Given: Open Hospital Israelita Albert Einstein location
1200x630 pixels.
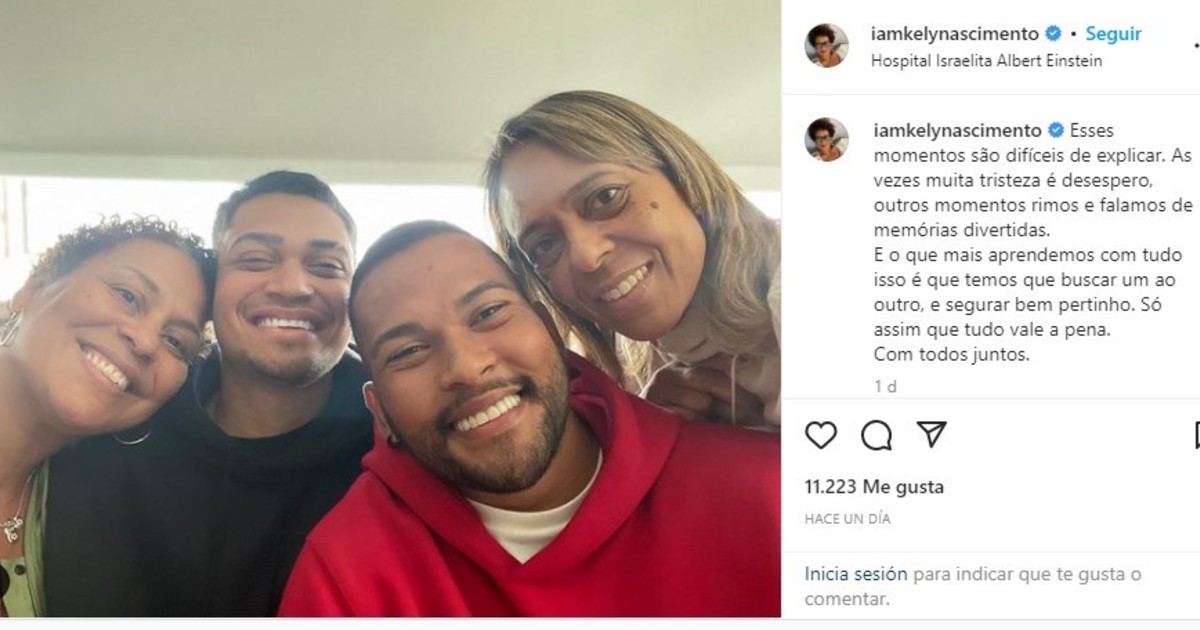Looking at the screenshot, I should pyautogui.click(x=987, y=61).
